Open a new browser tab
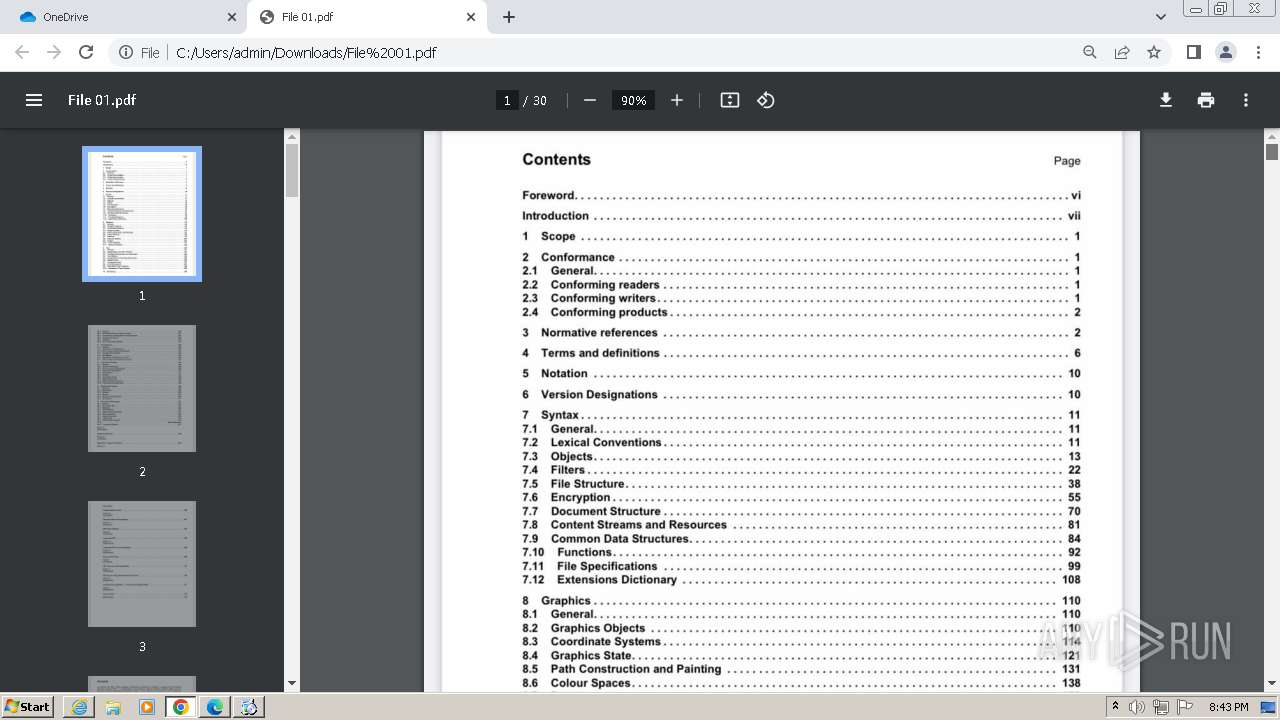Screen dimensions: 1280x720 pos(509,17)
